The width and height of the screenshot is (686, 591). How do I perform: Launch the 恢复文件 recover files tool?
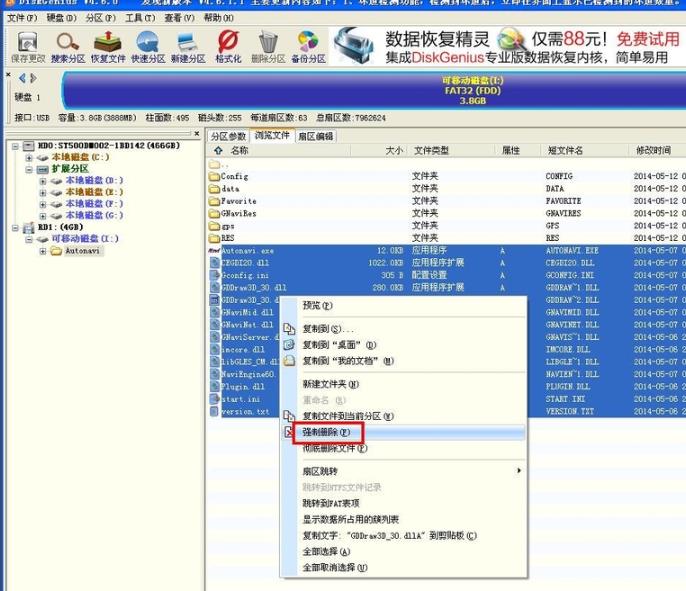point(108,47)
